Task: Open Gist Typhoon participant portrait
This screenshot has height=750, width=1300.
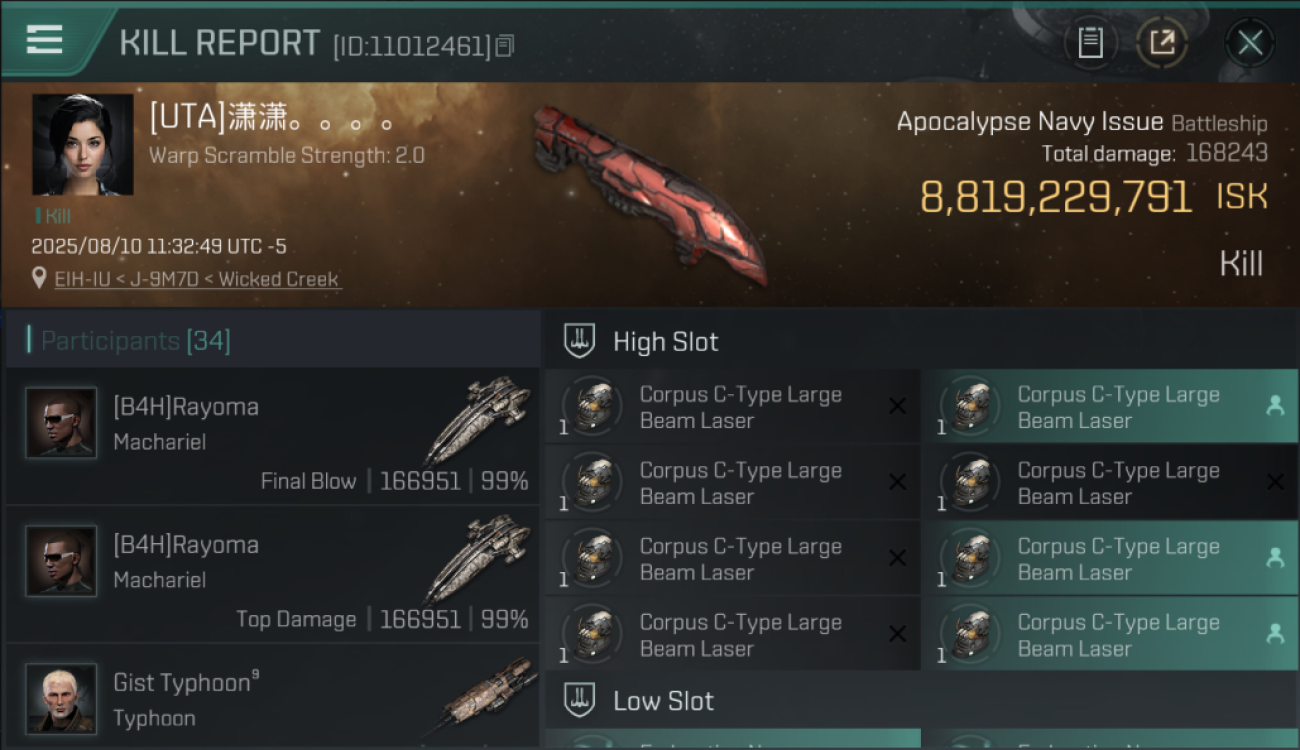Action: click(x=61, y=697)
